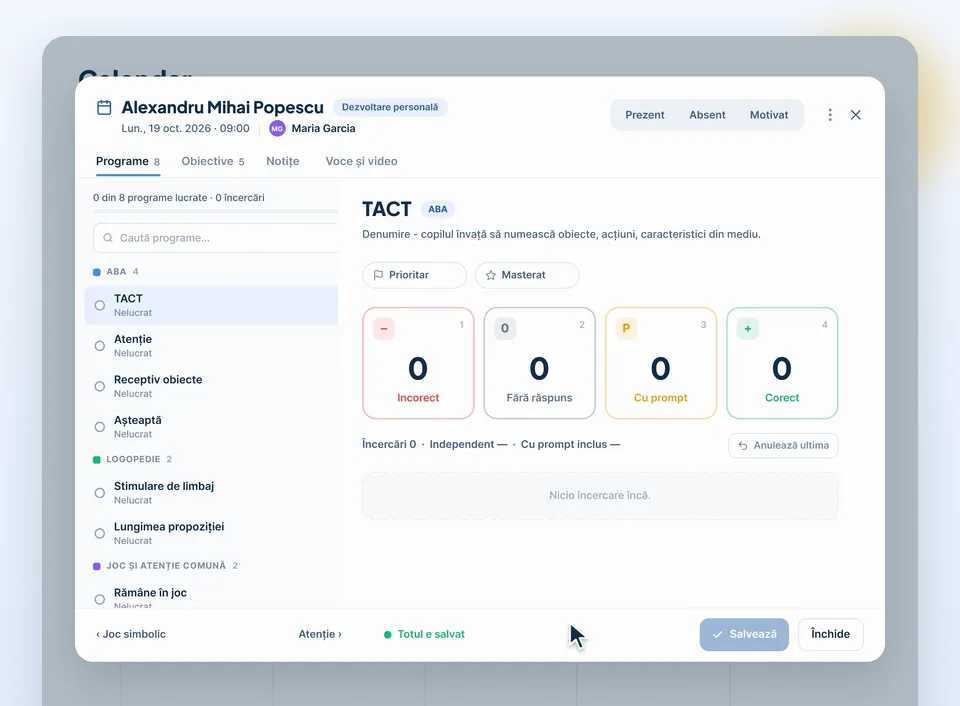Mark attendance as Motivat
Viewport: 960px width, 706px height.
click(769, 115)
